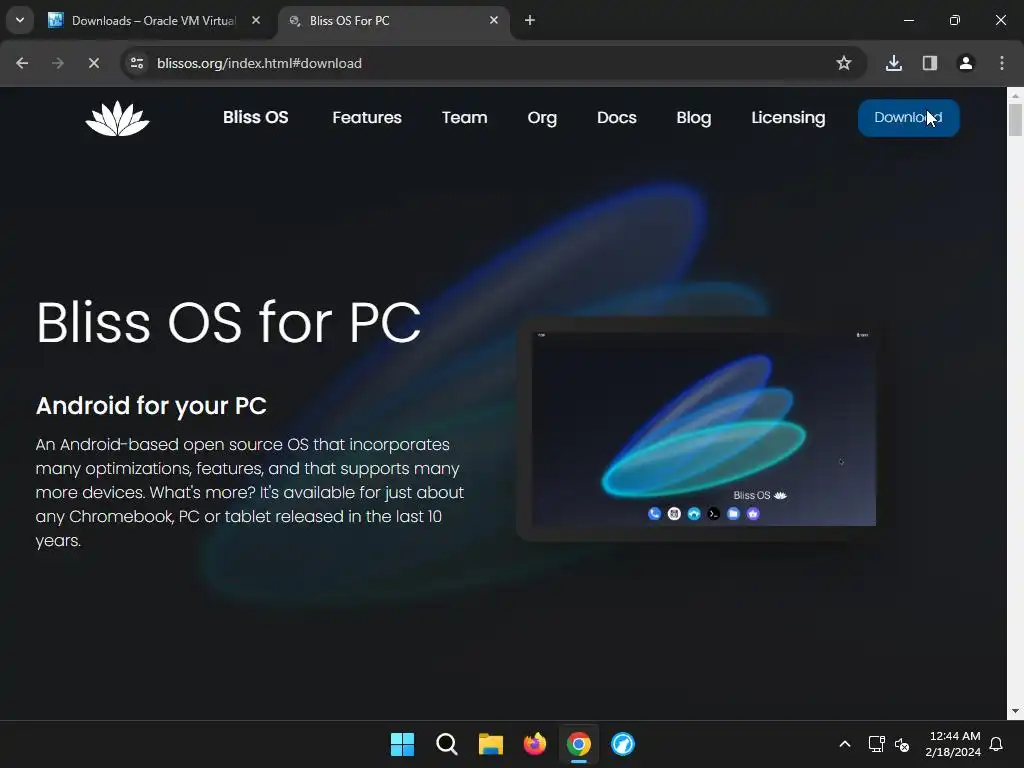Select Org in the site menu
The height and width of the screenshot is (768, 1024).
click(542, 118)
